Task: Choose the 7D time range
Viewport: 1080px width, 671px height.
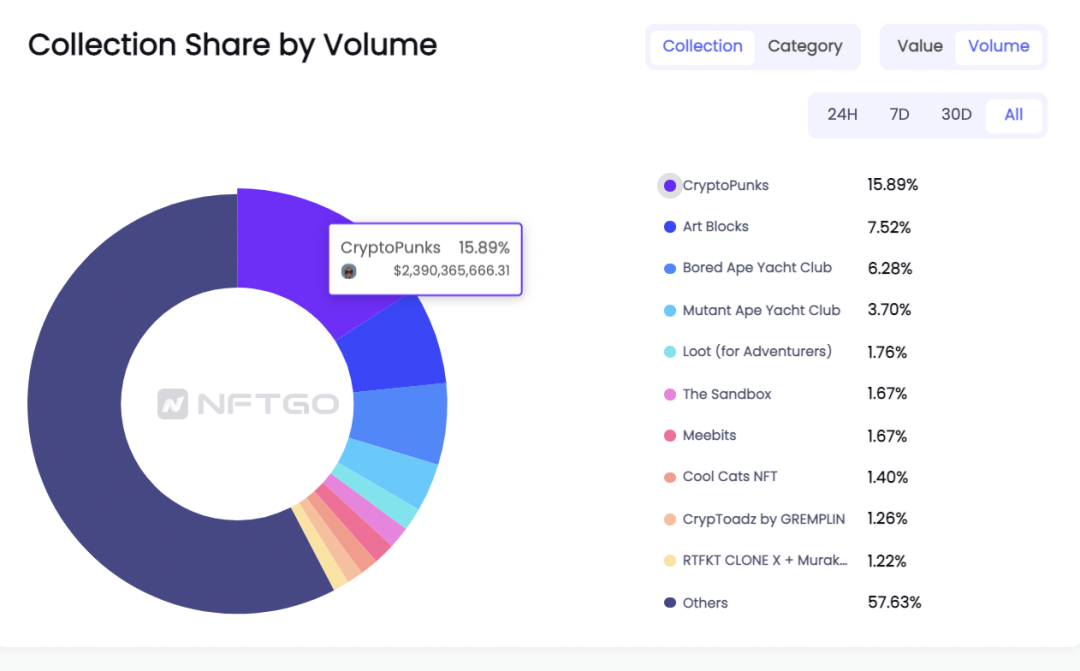Action: [x=899, y=114]
